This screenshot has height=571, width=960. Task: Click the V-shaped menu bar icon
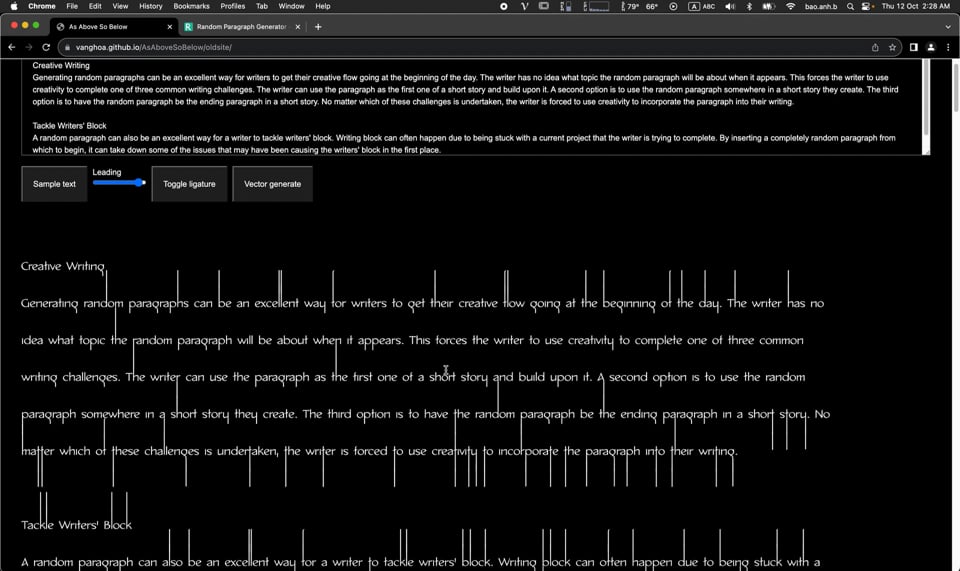[x=524, y=6]
